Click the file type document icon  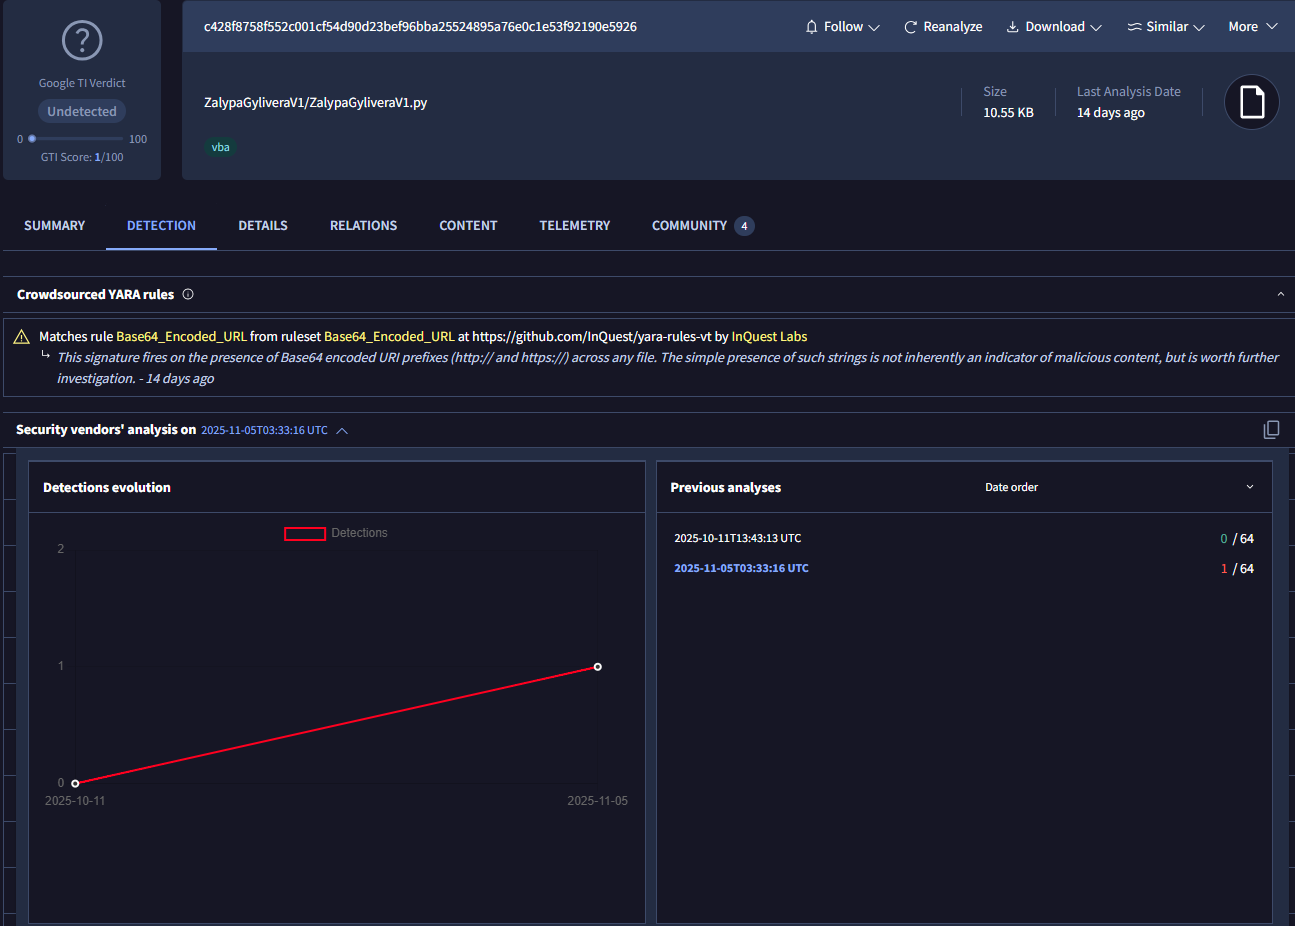tap(1251, 102)
